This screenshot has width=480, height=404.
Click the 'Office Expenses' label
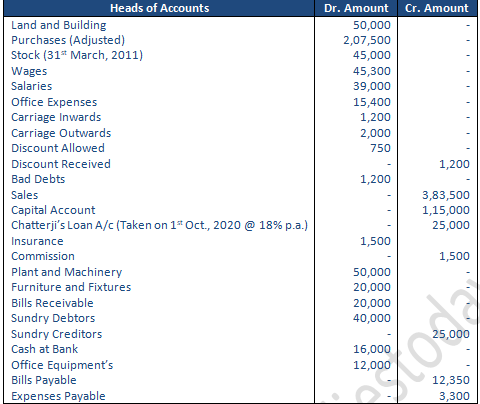[54, 102]
